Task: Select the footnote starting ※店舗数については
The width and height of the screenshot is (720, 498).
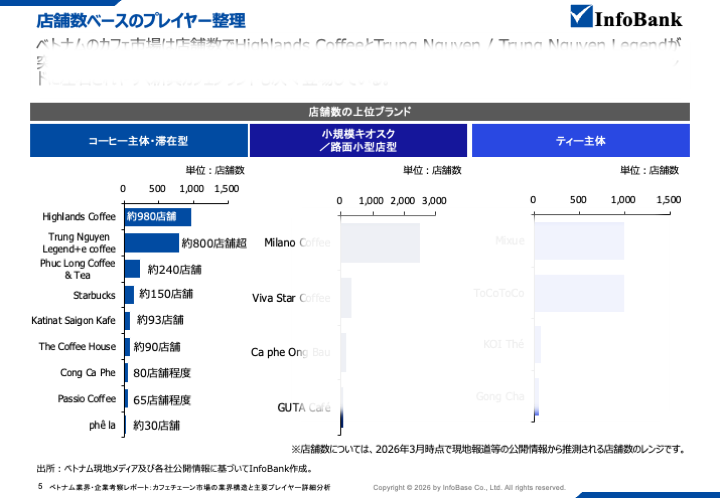Action: click(x=489, y=449)
